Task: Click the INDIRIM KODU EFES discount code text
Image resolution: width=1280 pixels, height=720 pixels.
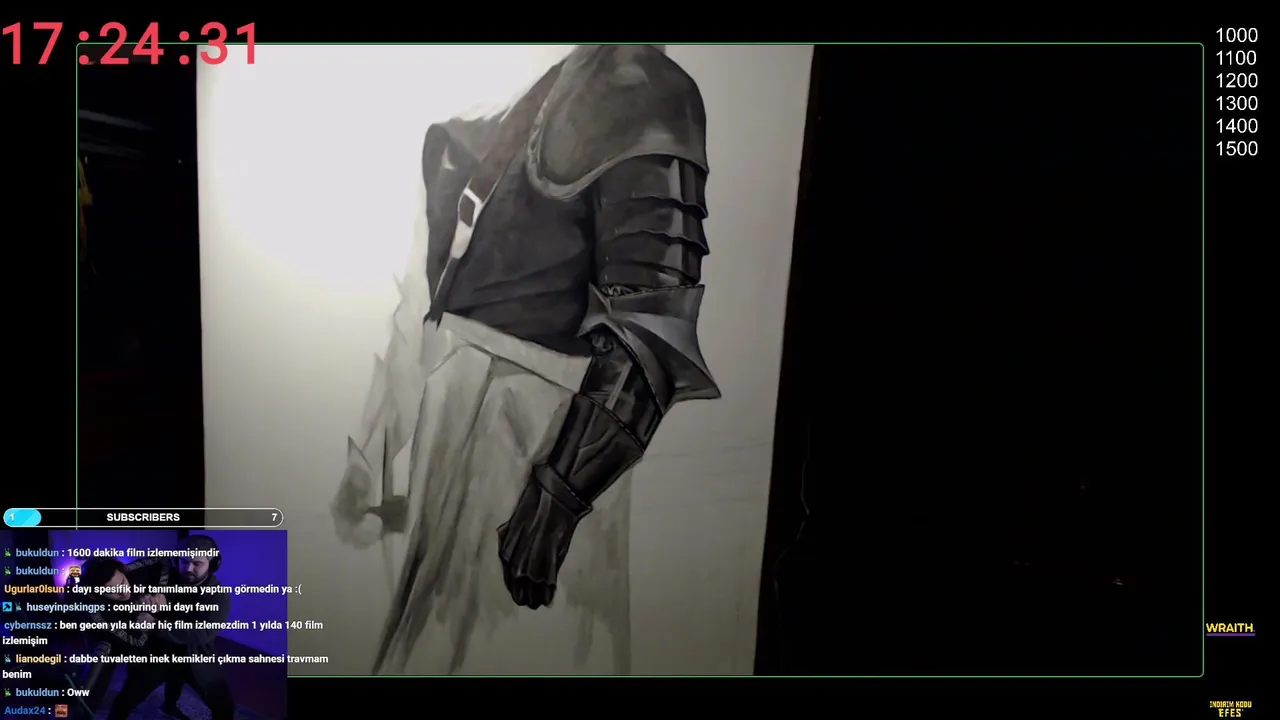Action: pyautogui.click(x=1230, y=709)
